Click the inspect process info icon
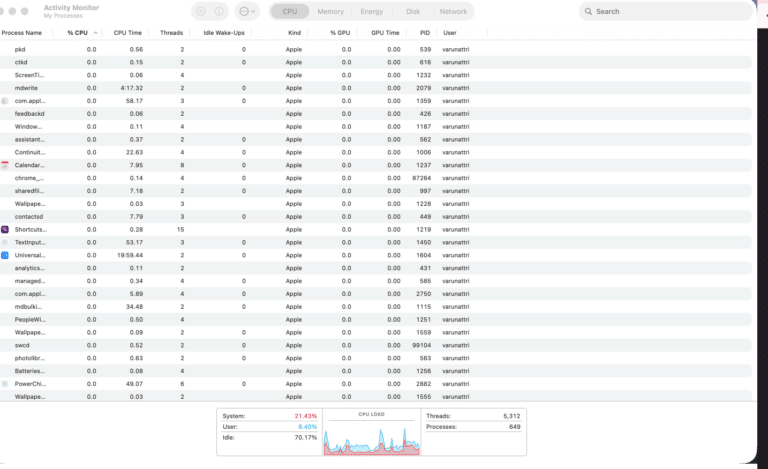 click(x=219, y=11)
